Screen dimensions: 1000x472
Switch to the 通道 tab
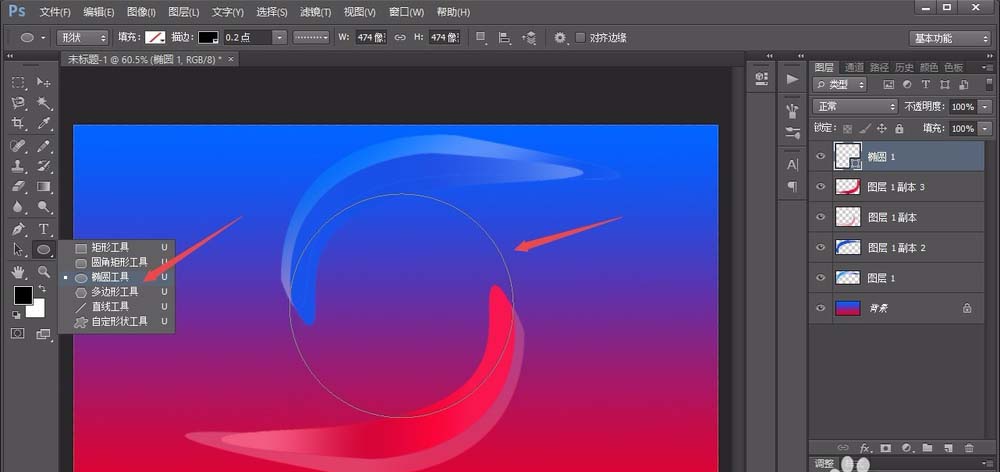click(x=855, y=67)
